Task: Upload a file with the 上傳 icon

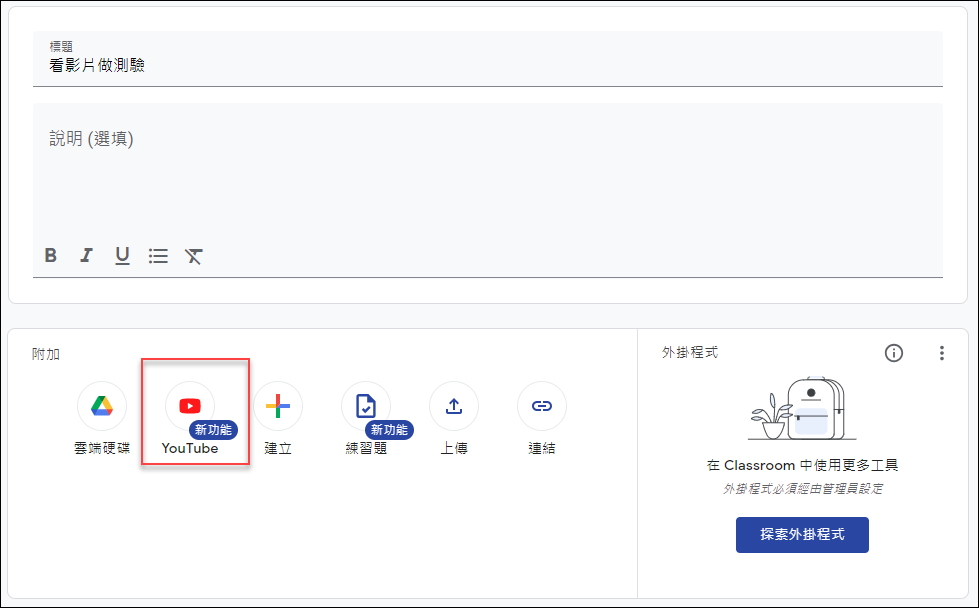Action: (x=454, y=406)
